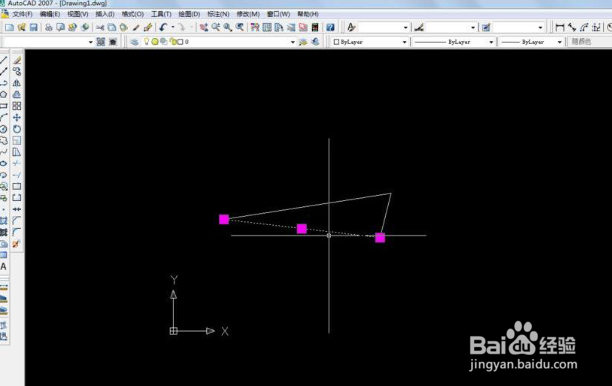
Task: Click the Arc length dimension icon
Action: point(584,27)
